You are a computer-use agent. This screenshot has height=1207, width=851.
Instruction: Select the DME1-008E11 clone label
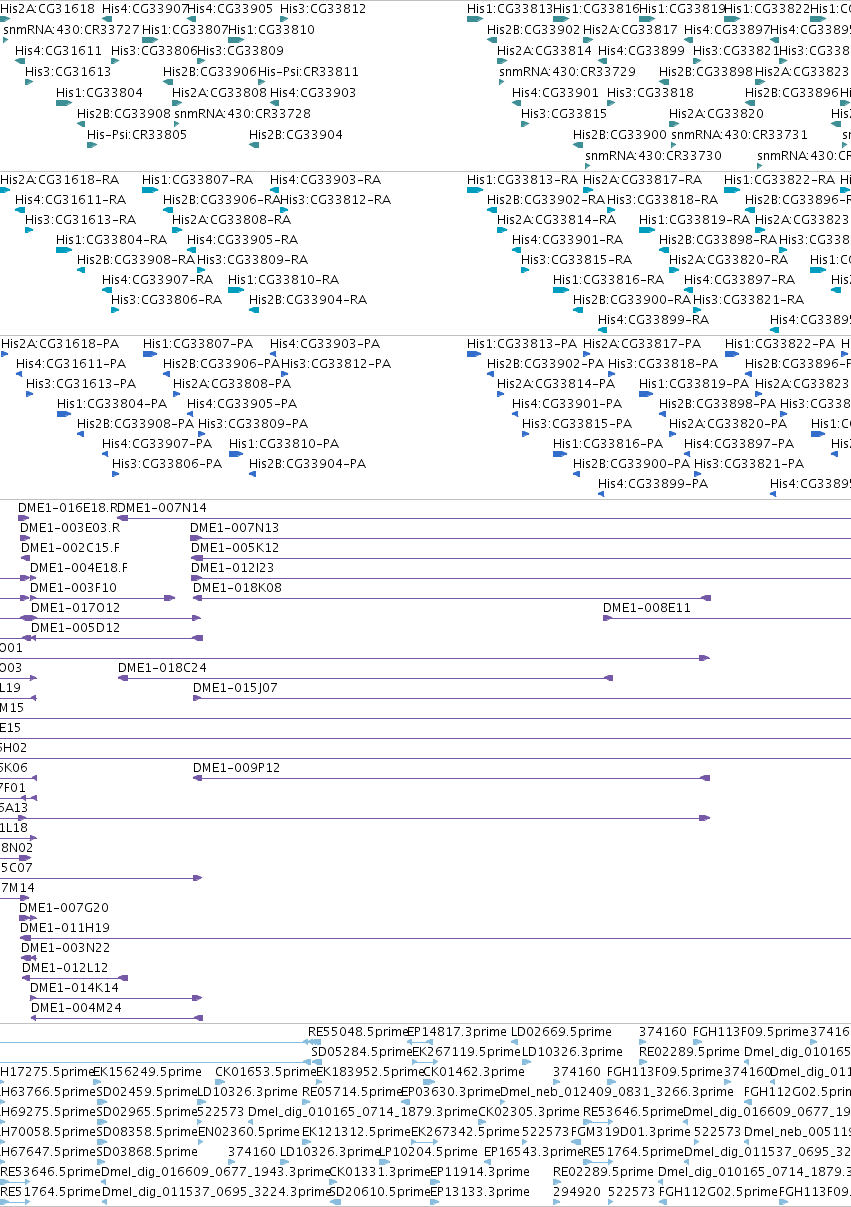click(647, 608)
